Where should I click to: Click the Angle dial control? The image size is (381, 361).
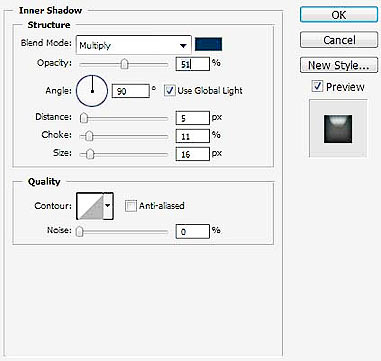92,91
